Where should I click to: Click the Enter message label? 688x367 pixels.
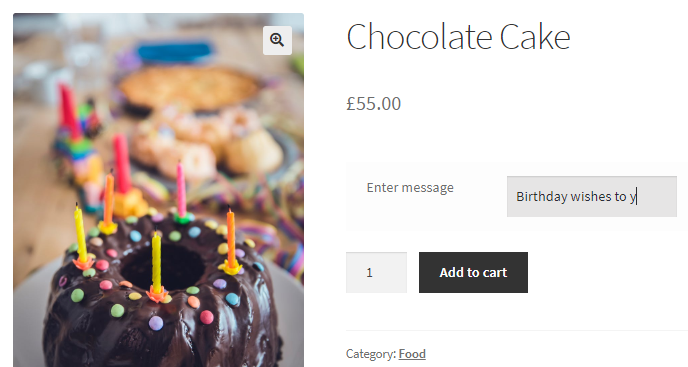tap(410, 188)
